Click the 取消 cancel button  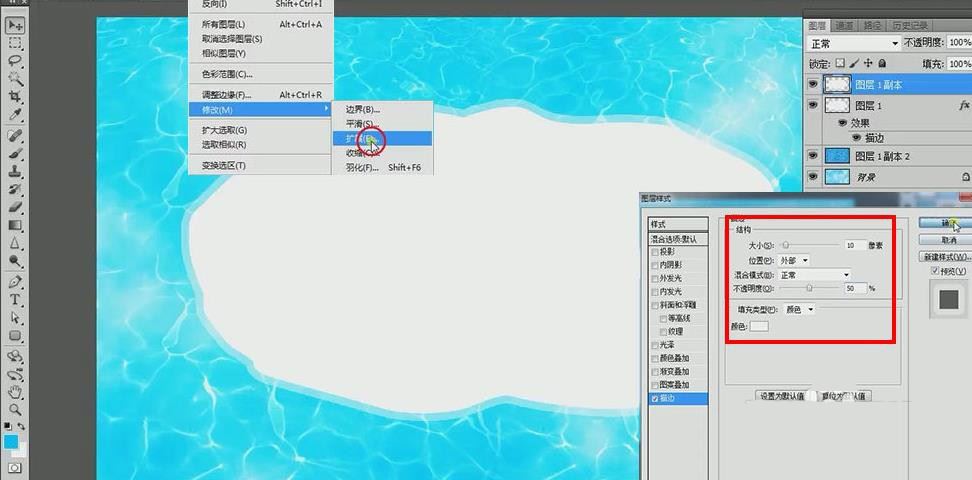(944, 239)
